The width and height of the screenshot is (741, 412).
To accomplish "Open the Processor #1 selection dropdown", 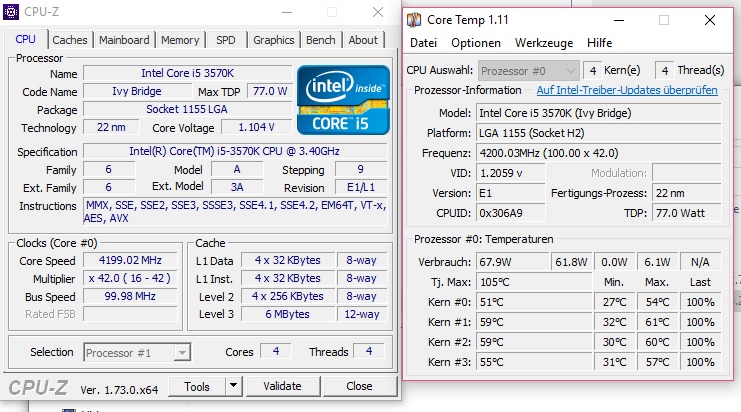I will 137,352.
